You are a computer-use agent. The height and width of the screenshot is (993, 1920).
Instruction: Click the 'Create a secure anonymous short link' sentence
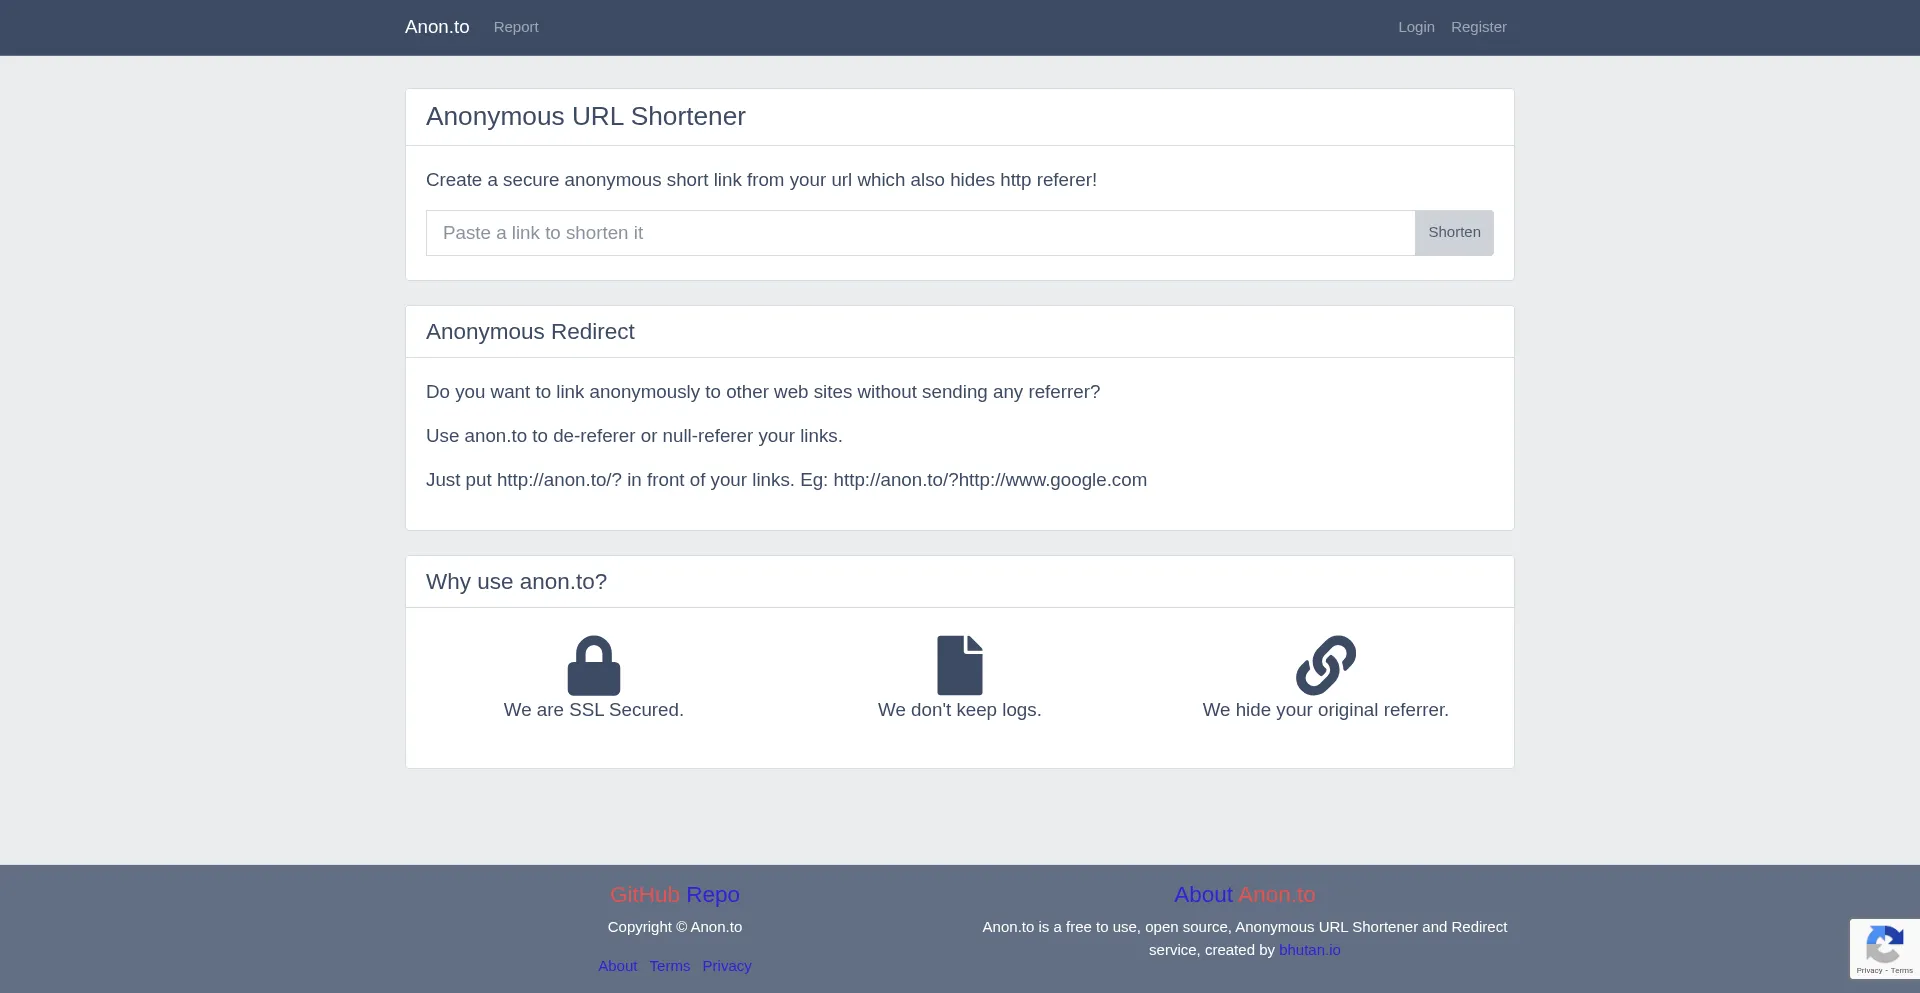pyautogui.click(x=761, y=180)
